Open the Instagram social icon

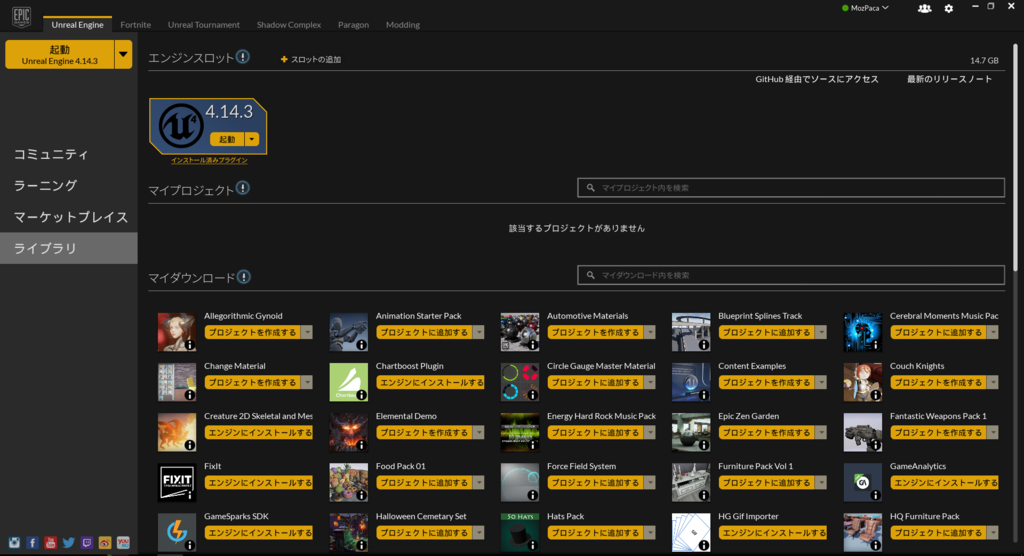pos(14,543)
